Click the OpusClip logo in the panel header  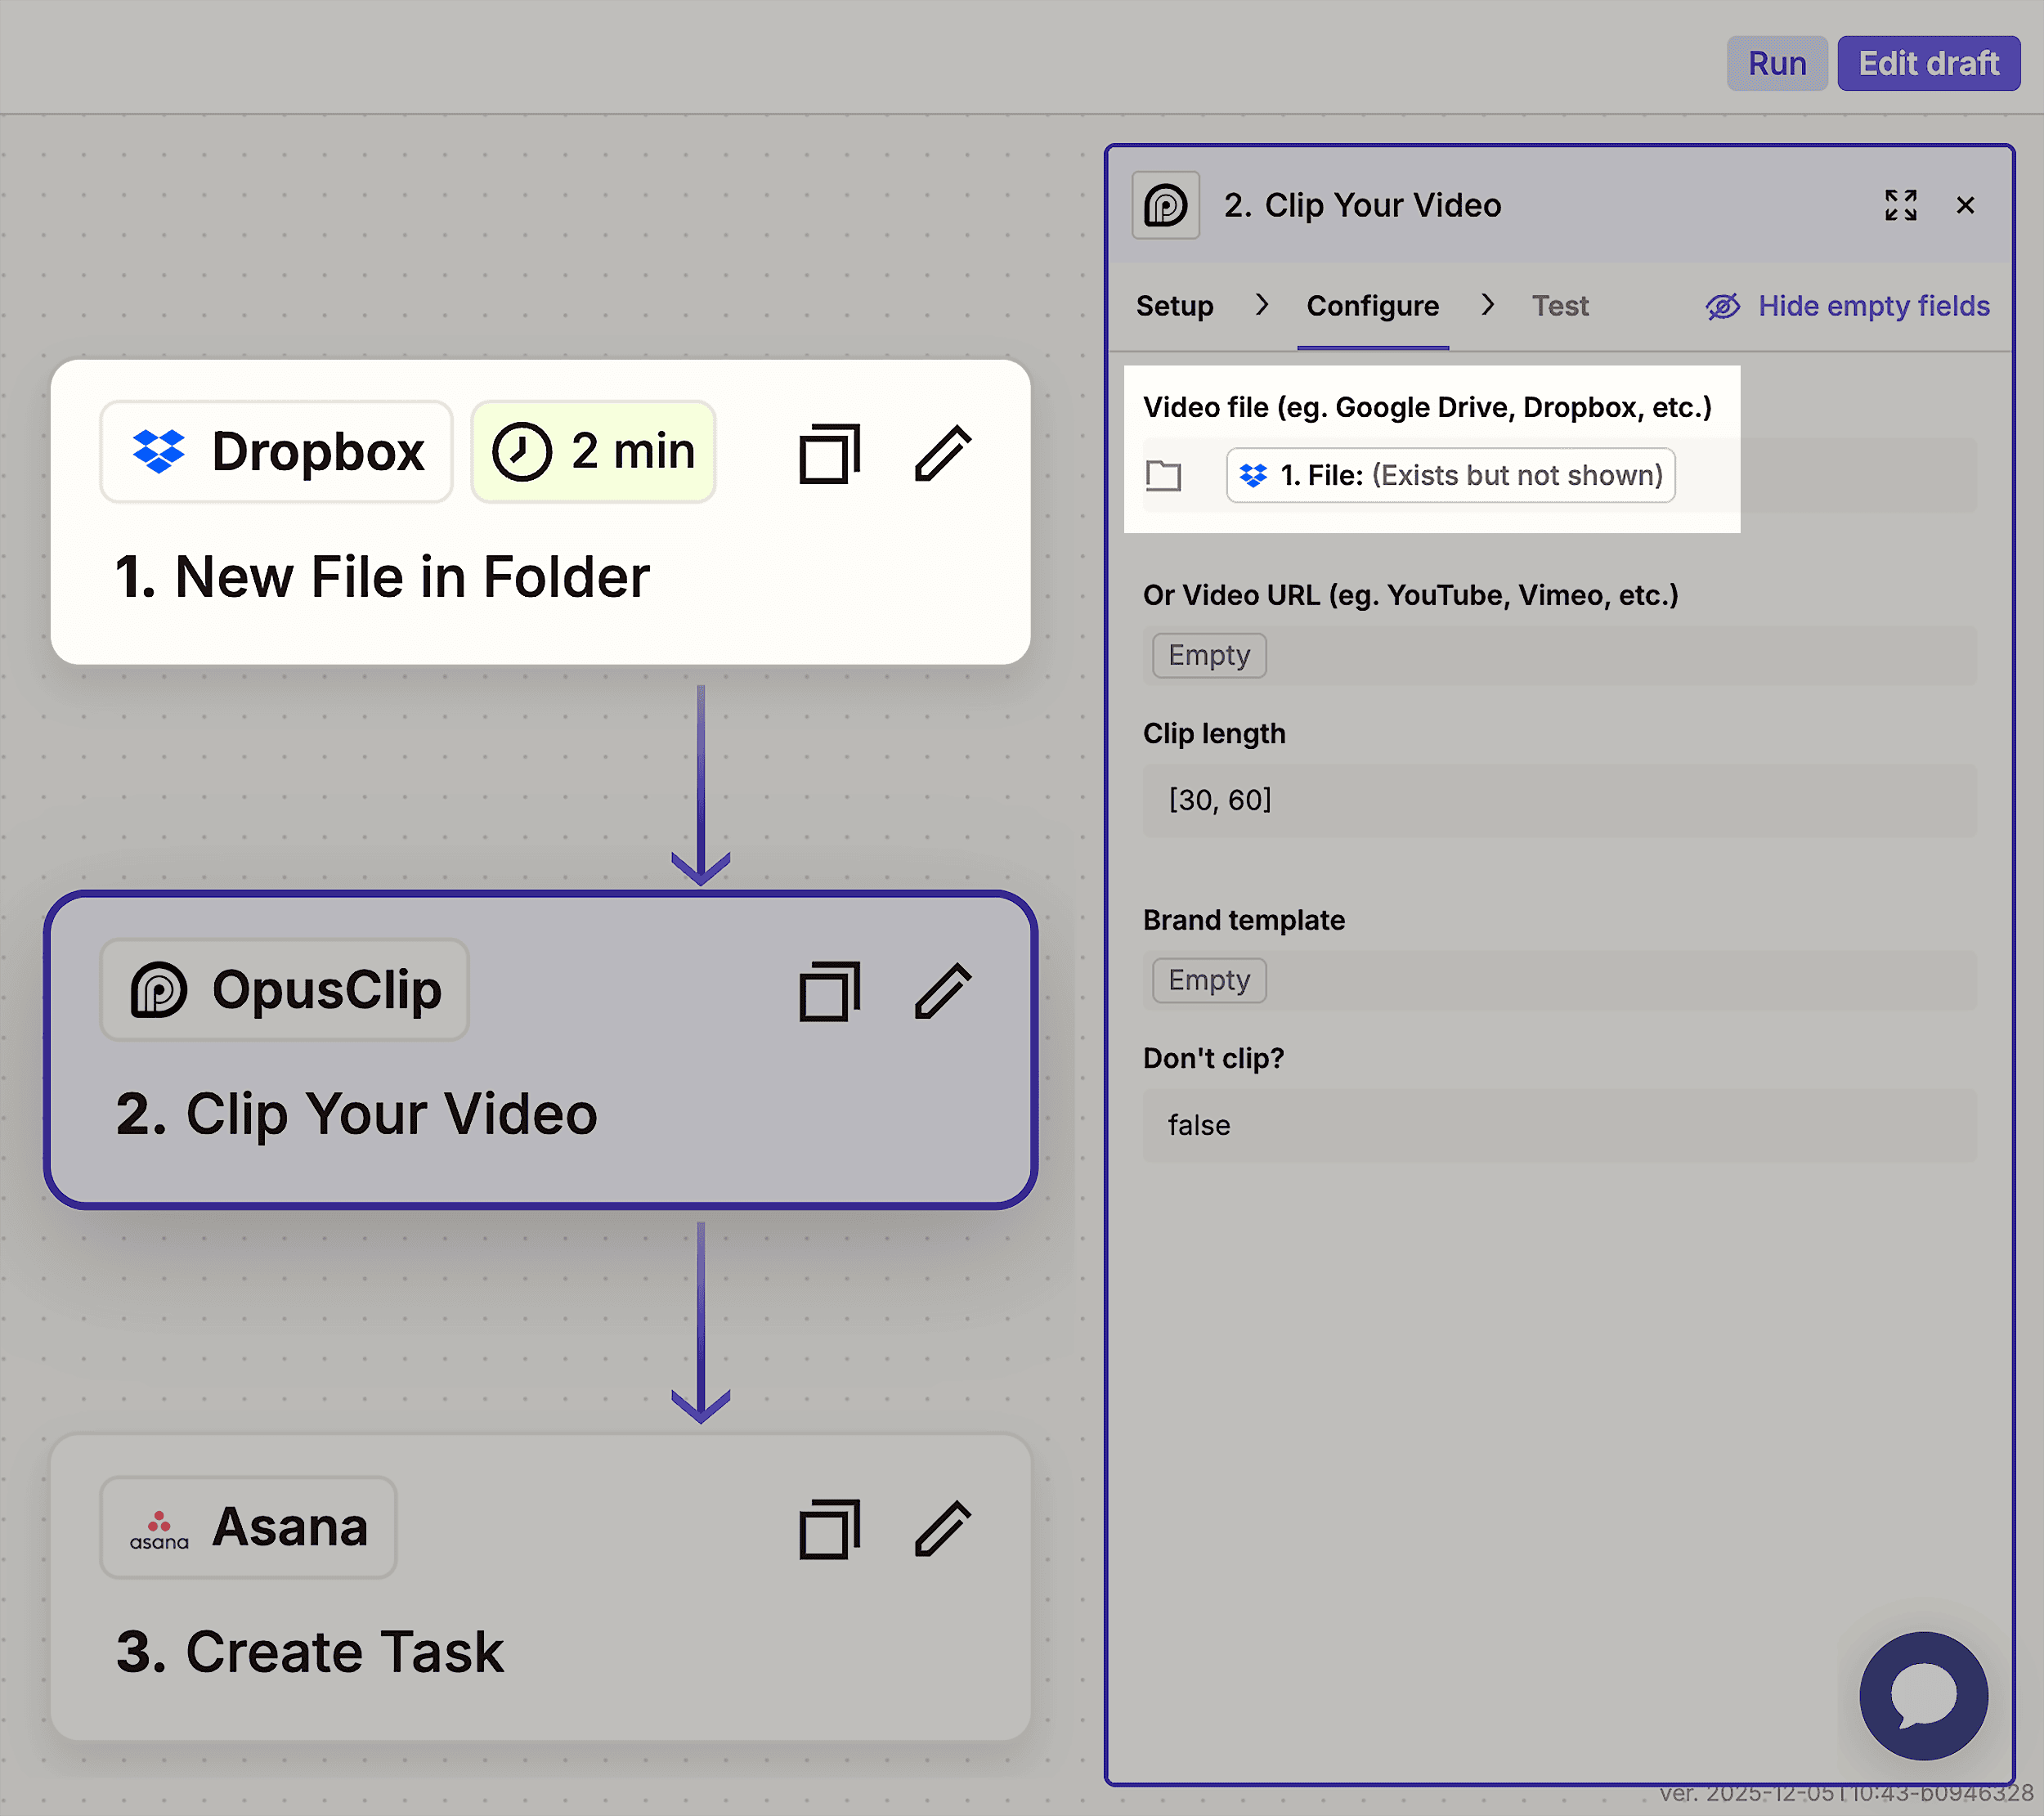(1166, 204)
